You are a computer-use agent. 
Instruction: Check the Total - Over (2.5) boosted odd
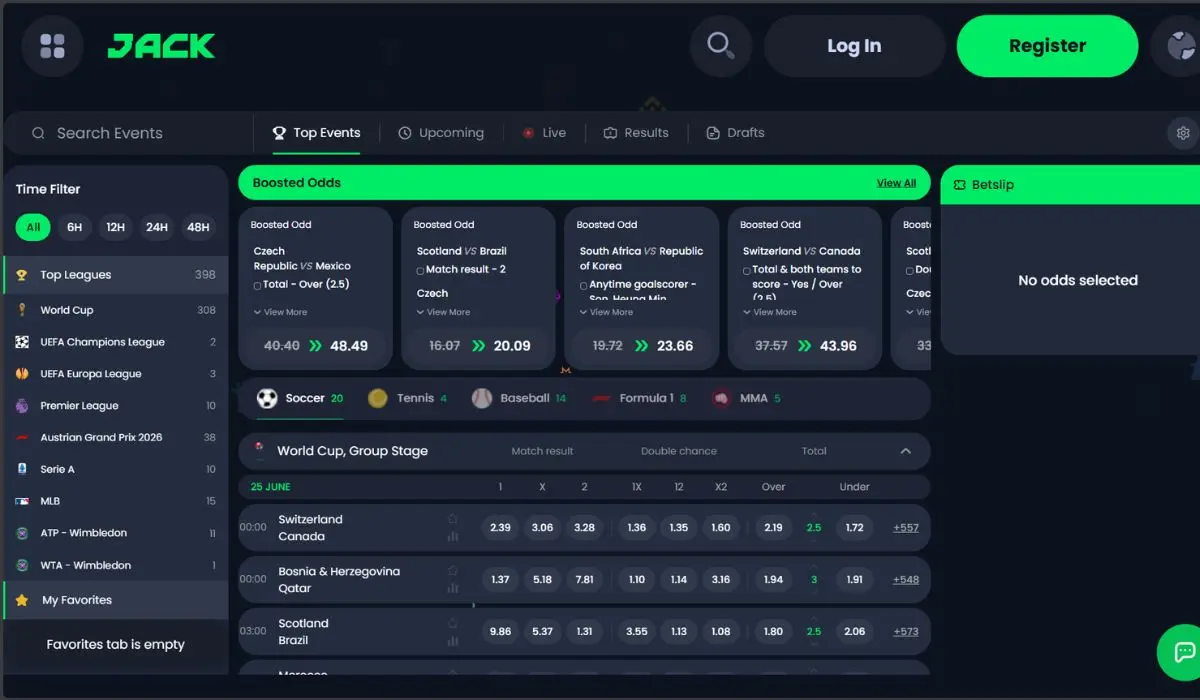(258, 285)
